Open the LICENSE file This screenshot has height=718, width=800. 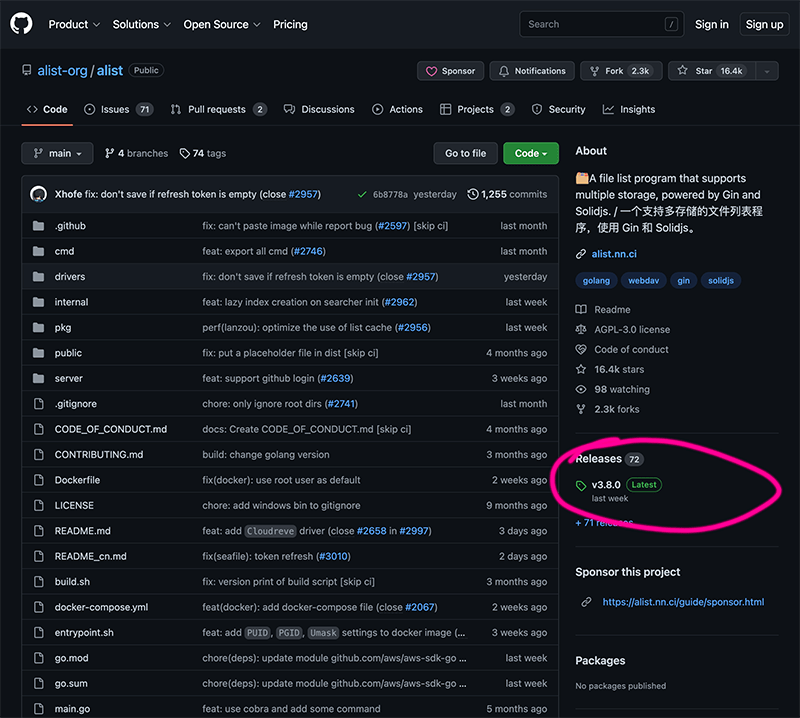(74, 505)
